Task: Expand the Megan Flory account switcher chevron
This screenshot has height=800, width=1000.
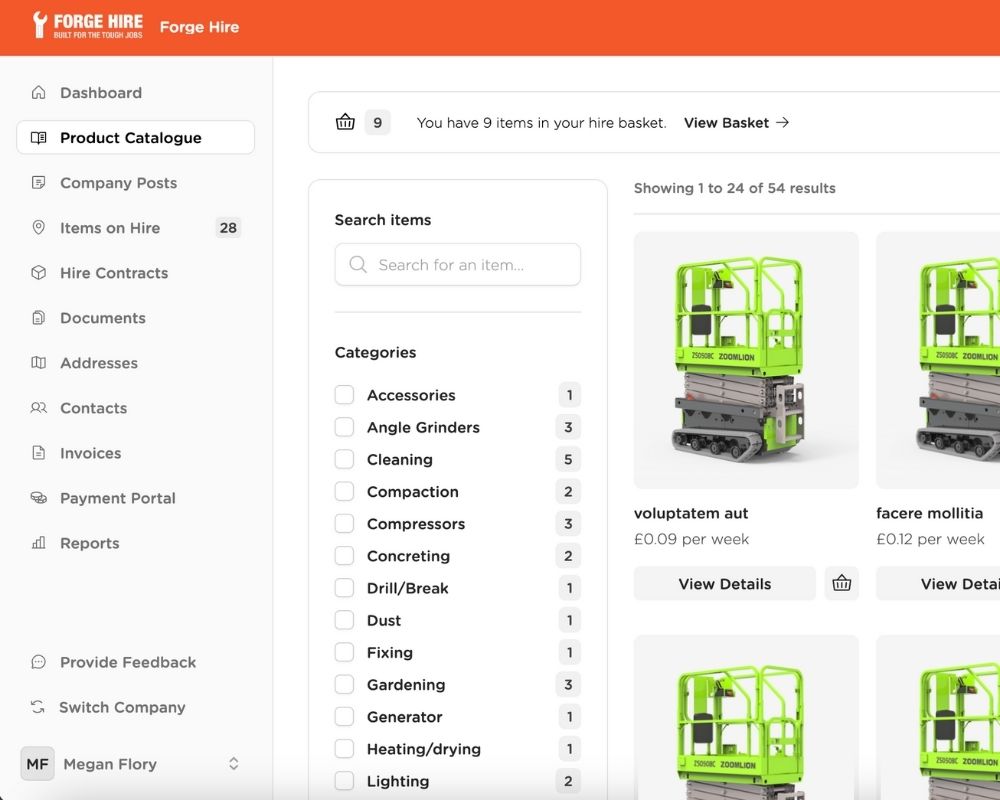Action: pyautogui.click(x=233, y=764)
